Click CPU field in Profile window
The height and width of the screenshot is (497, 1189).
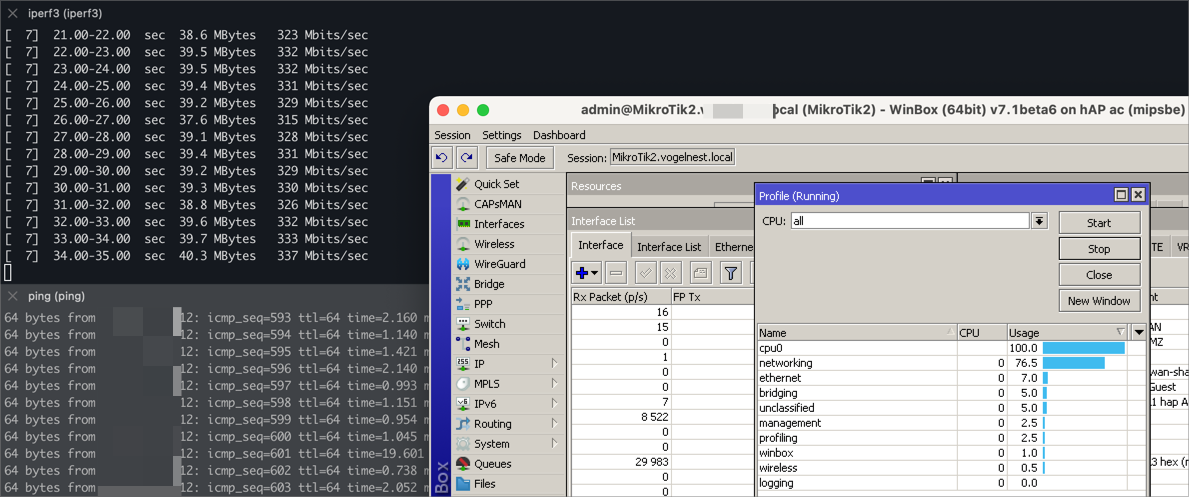pos(910,221)
